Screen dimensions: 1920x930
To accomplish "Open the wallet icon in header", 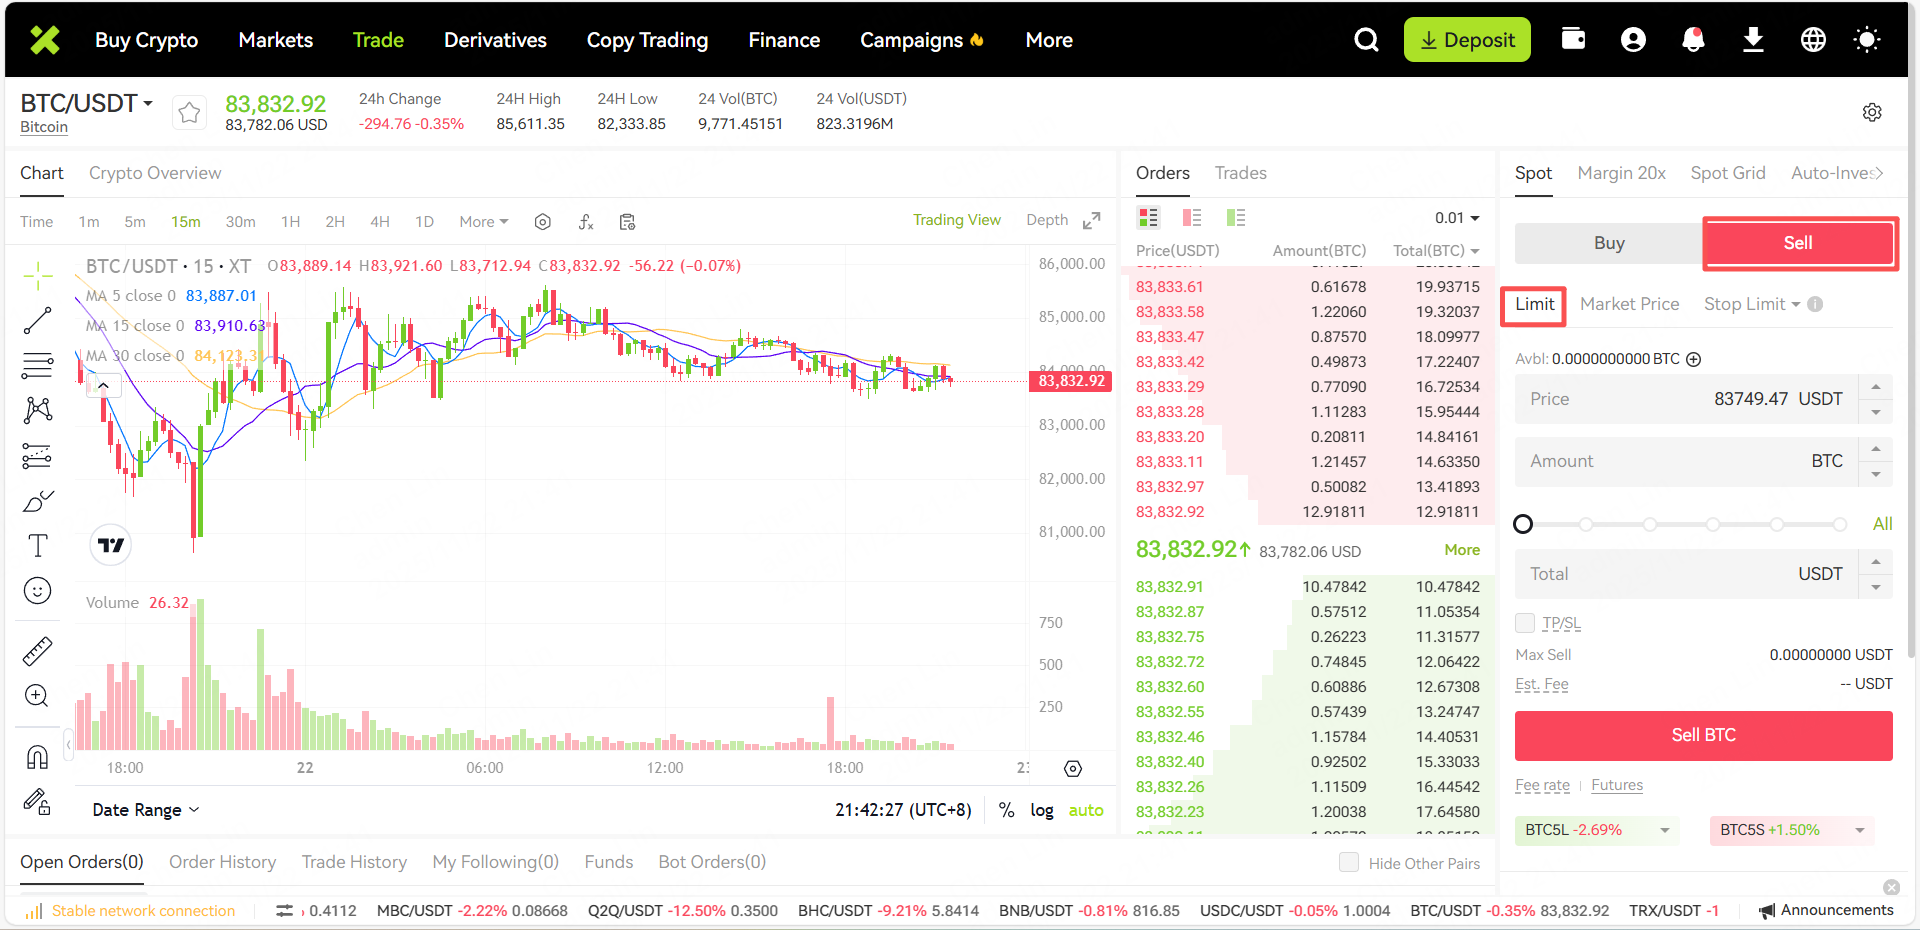I will click(x=1573, y=40).
